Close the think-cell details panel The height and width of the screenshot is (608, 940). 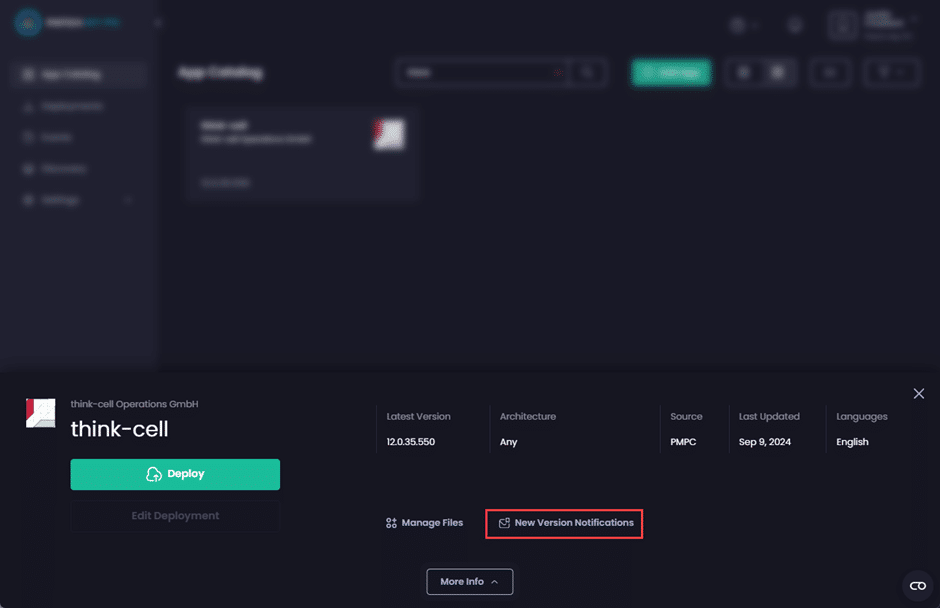918,394
